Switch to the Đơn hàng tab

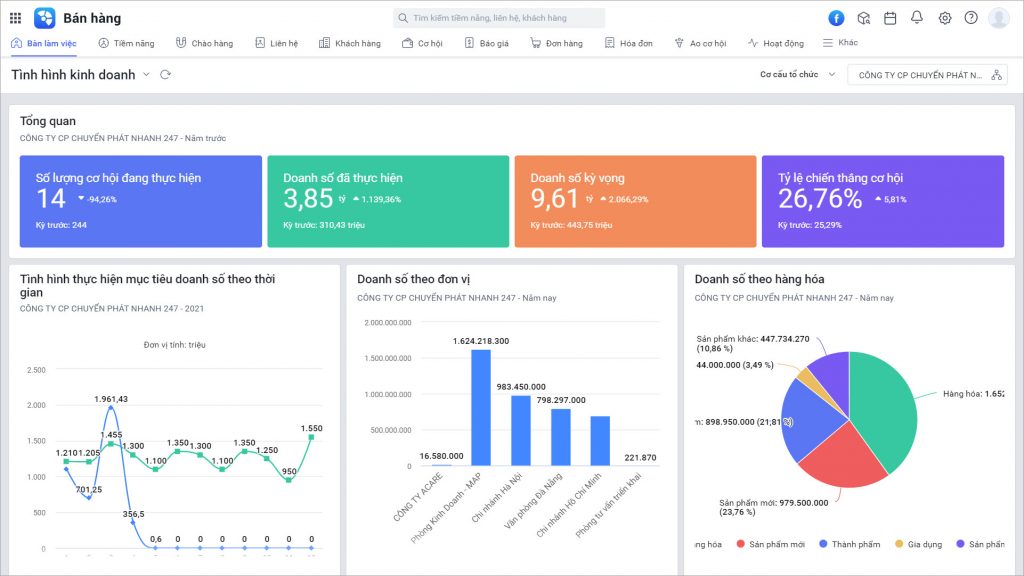pos(556,43)
